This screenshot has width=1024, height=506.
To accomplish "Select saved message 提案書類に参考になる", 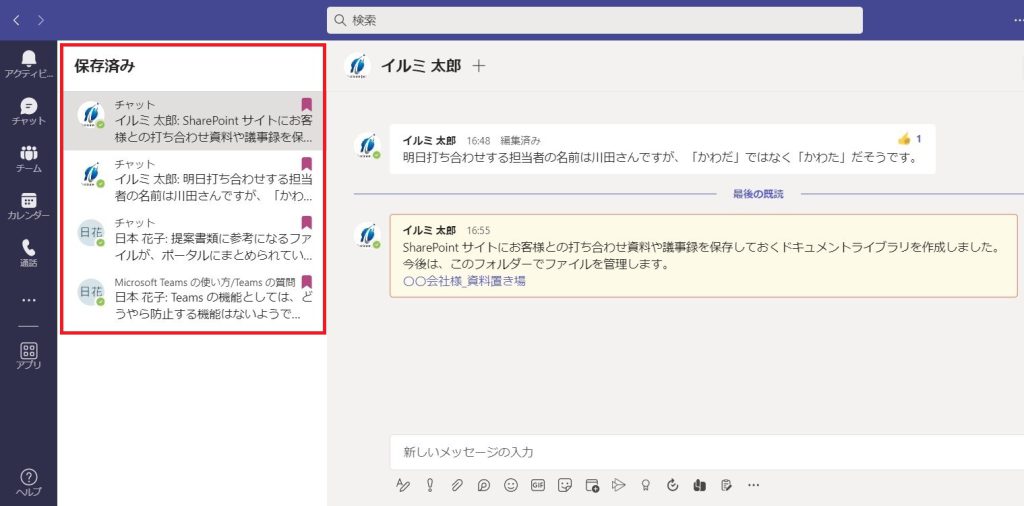I will [x=193, y=239].
